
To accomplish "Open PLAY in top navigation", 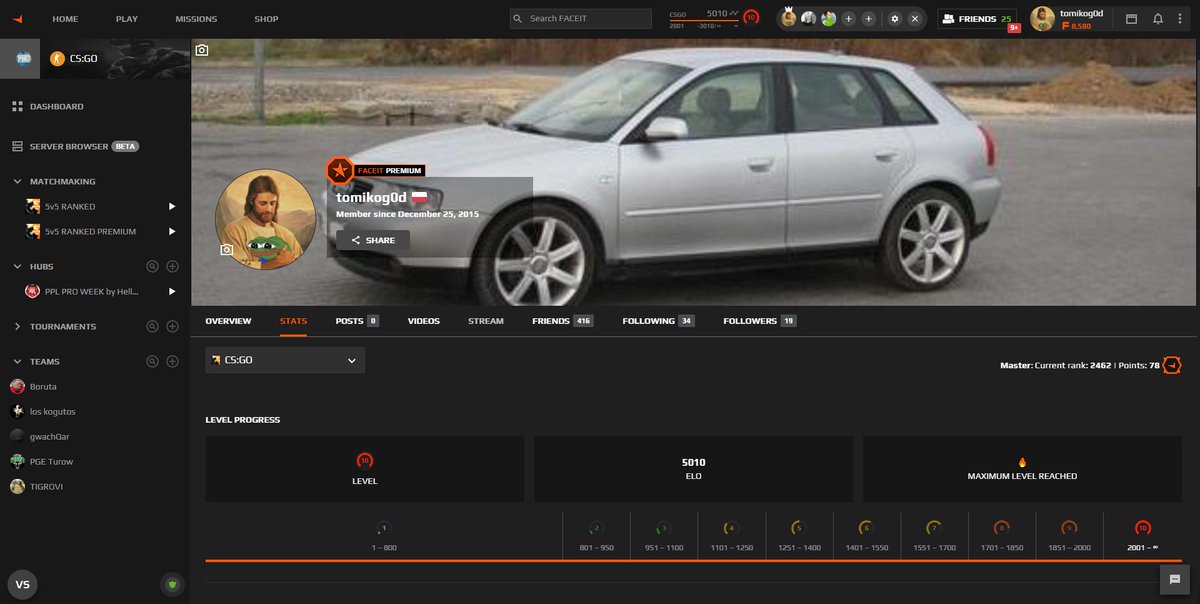I will coord(127,19).
